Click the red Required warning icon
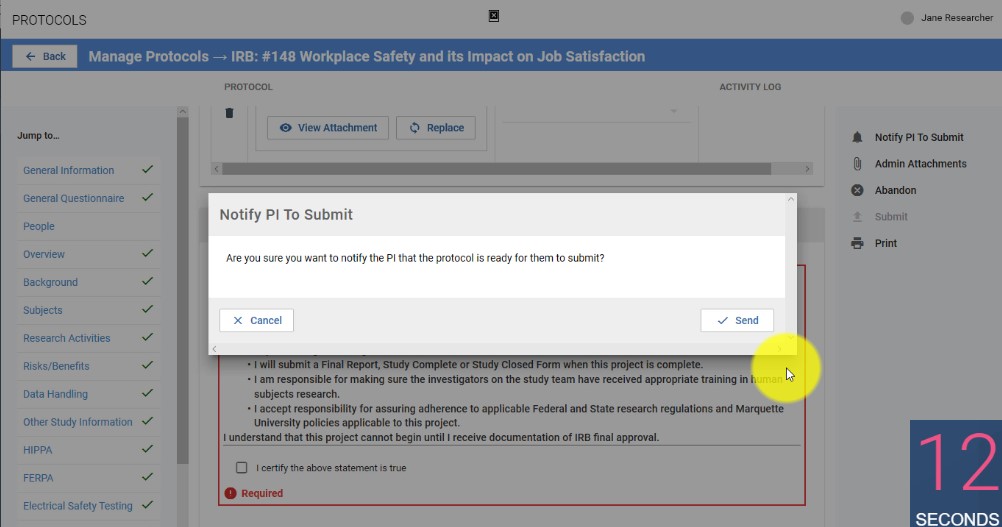 230,493
